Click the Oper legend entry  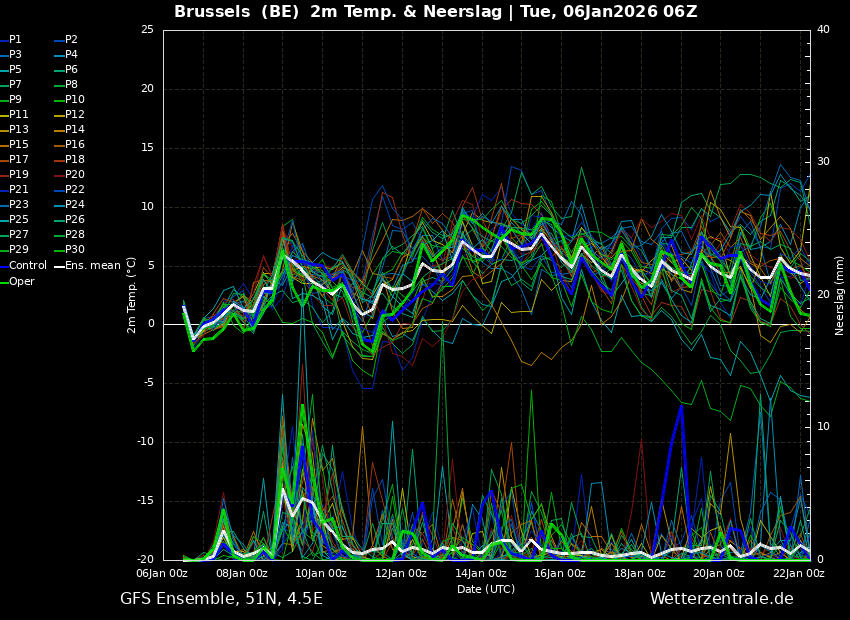coord(17,281)
